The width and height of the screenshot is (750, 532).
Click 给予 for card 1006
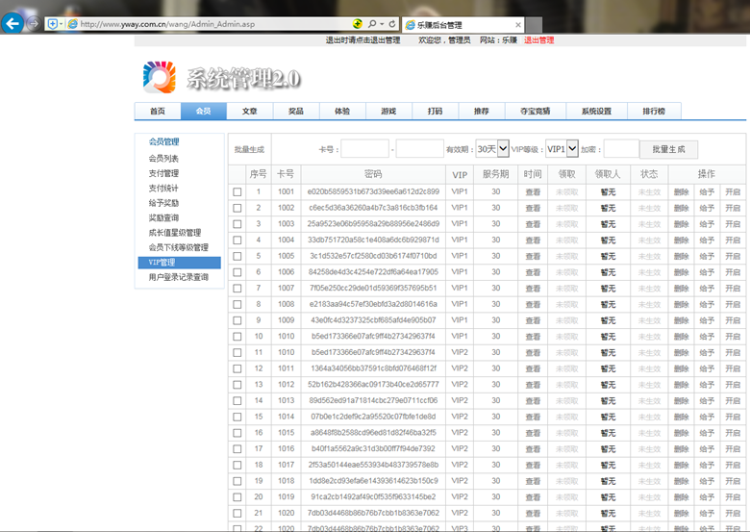pos(707,272)
